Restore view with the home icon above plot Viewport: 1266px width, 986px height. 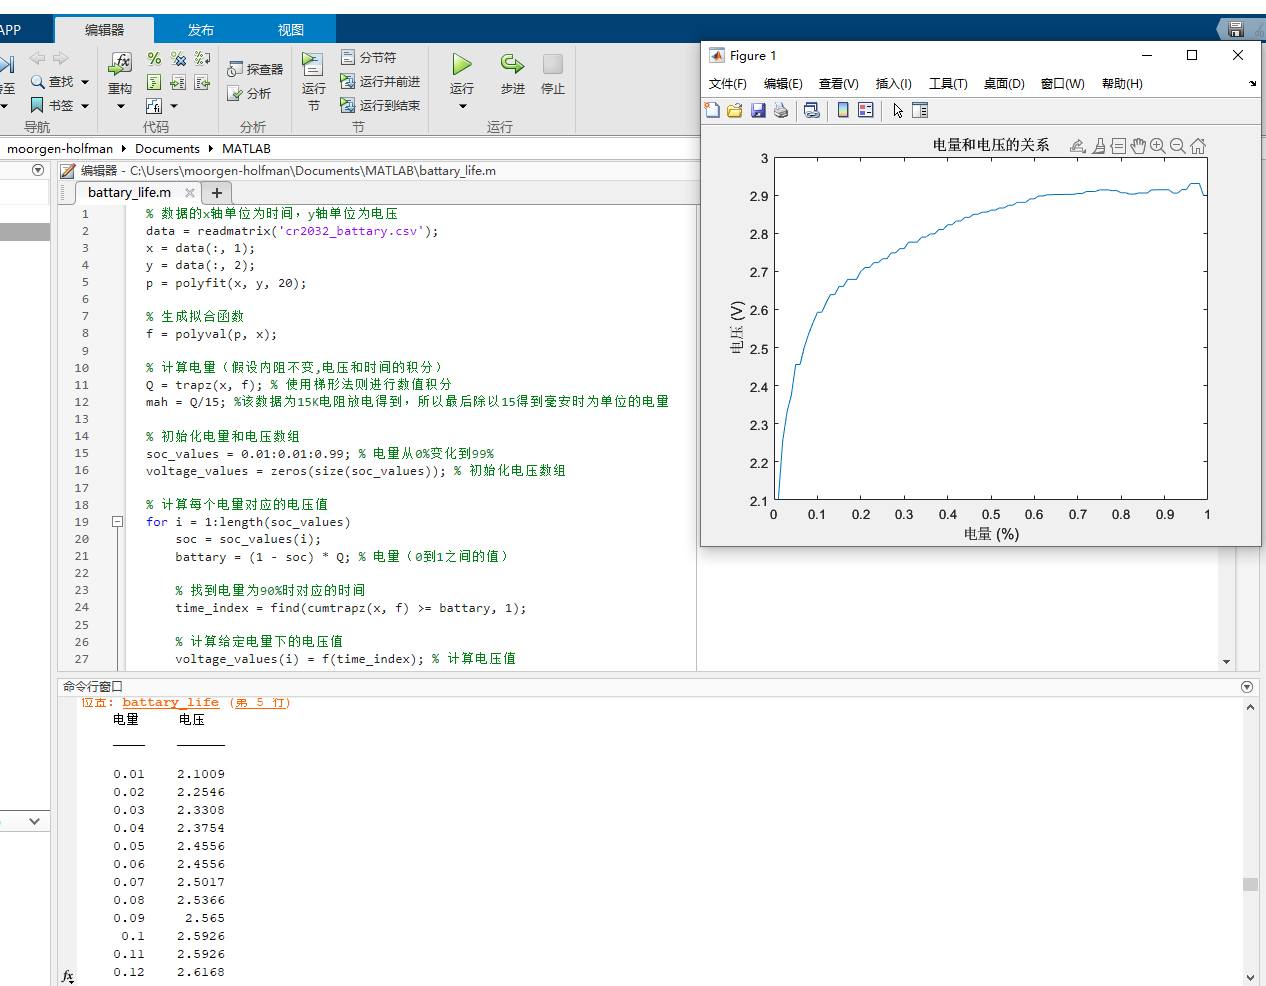pos(1198,146)
